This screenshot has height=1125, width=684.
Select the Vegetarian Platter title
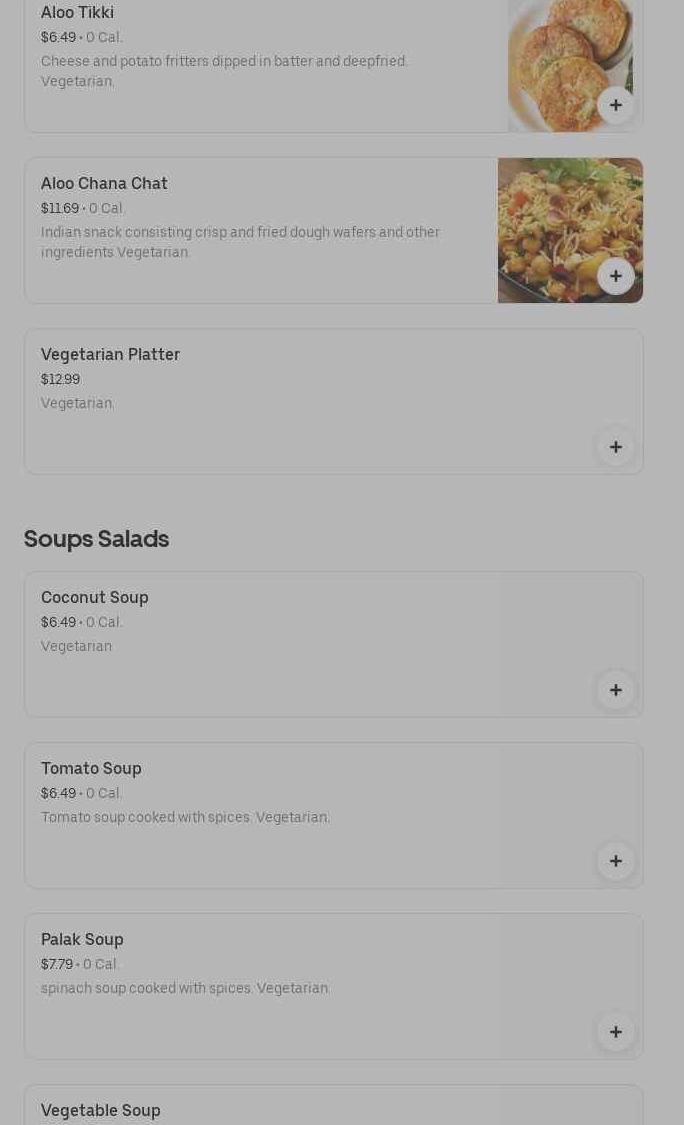(110, 354)
